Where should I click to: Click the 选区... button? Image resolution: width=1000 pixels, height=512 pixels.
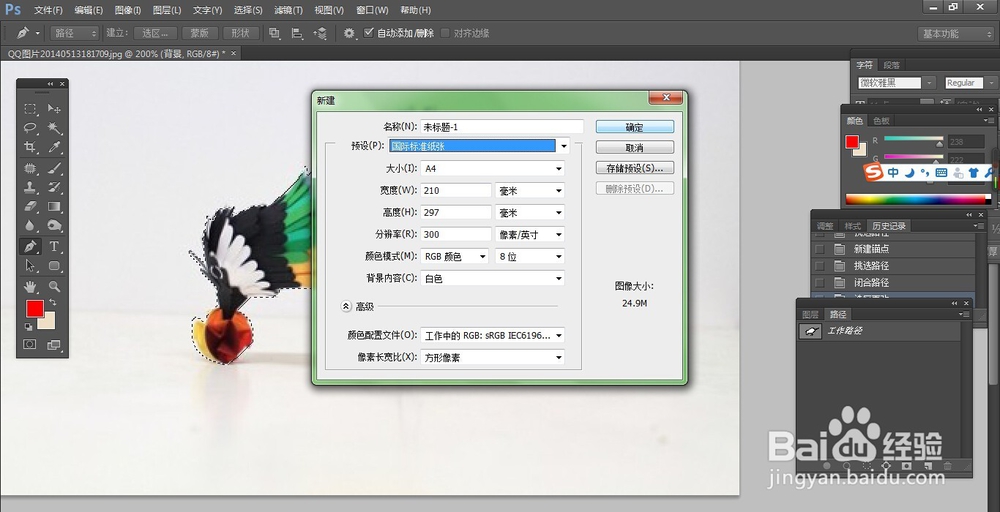pyautogui.click(x=156, y=33)
